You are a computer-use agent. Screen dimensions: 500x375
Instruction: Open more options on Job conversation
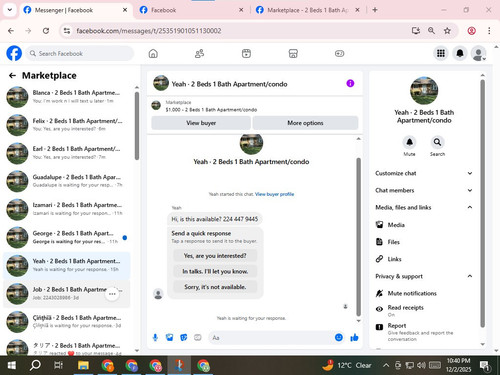click(112, 294)
